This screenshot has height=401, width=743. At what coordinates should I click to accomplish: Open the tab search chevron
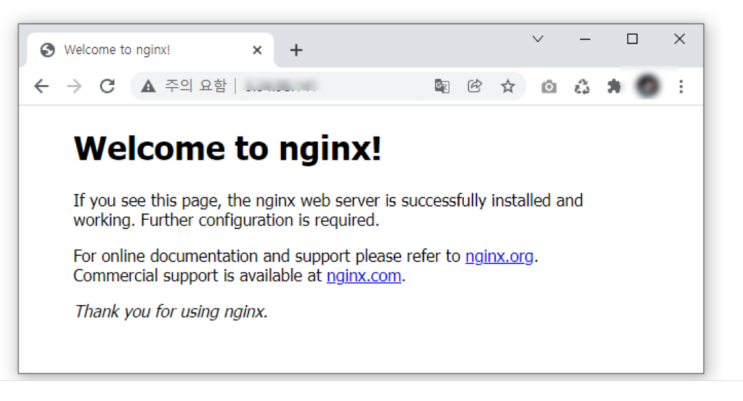[537, 39]
